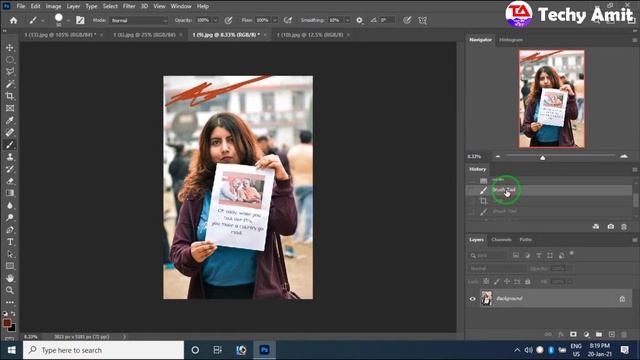640x360 pixels.
Task: Create new adjustment layer icon
Action: click(587, 334)
